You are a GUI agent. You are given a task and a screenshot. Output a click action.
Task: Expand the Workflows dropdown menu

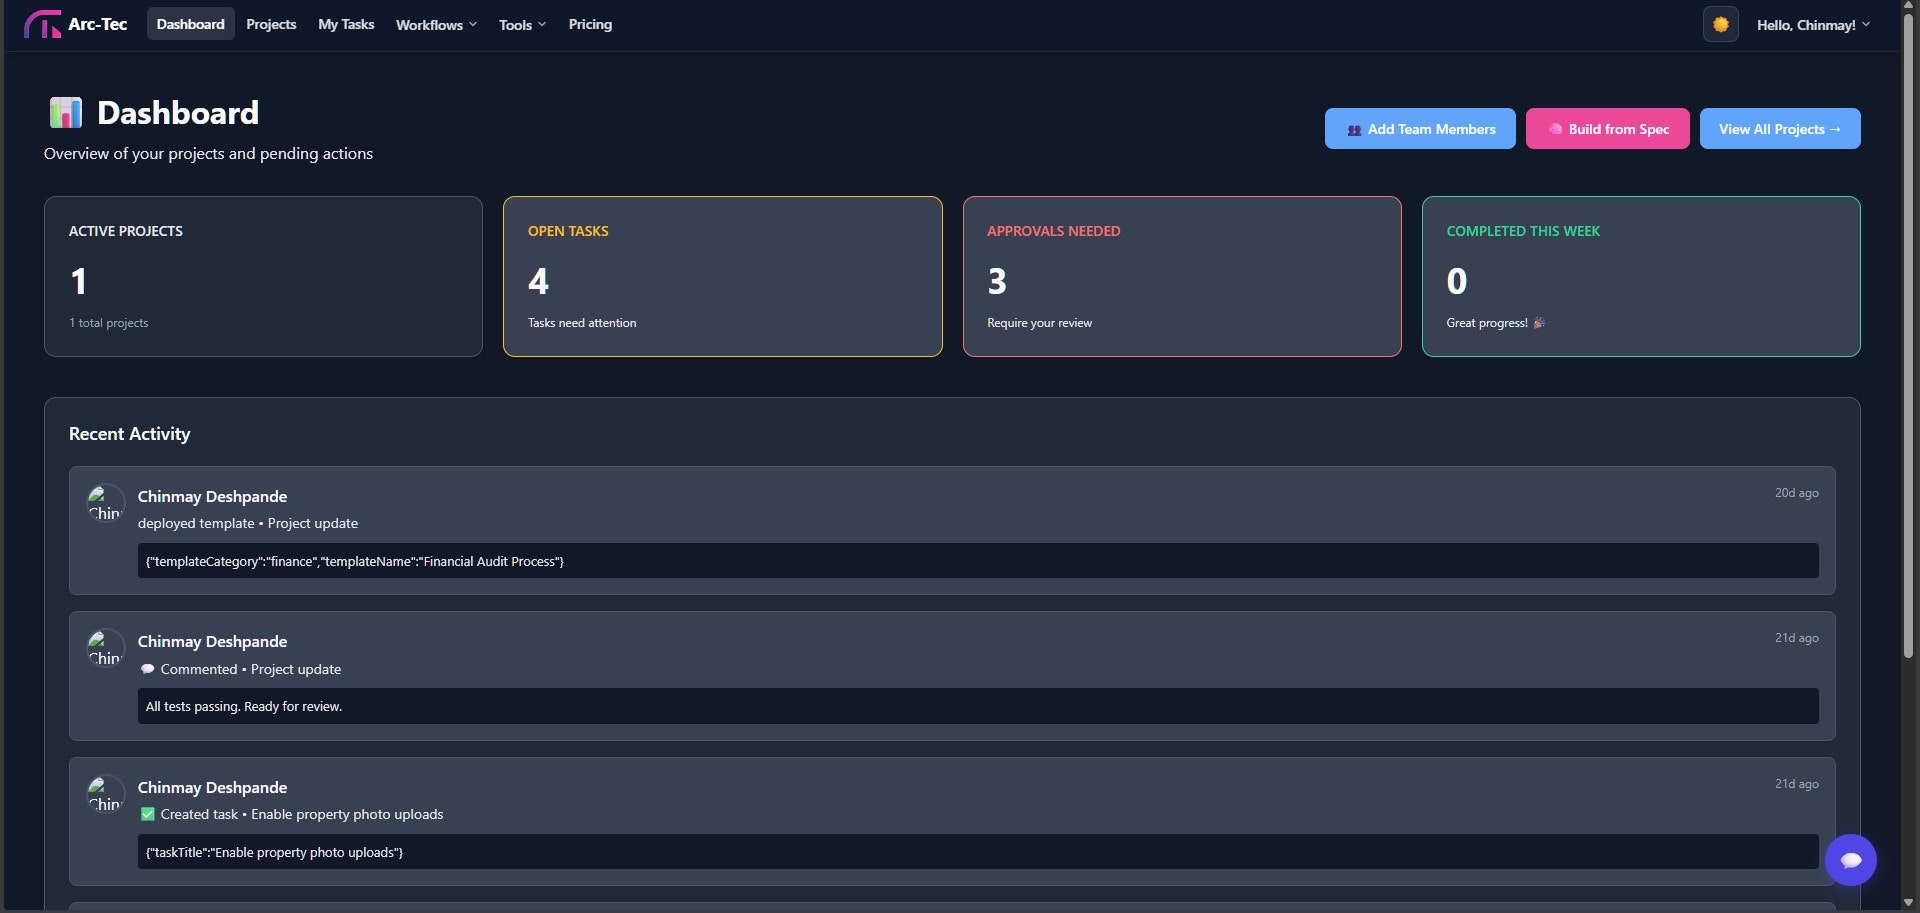click(436, 24)
